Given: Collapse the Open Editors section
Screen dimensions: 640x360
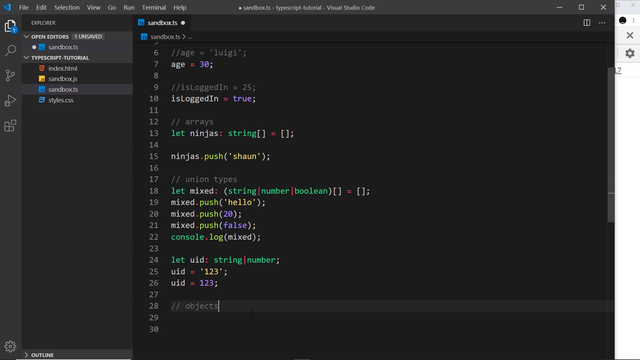Looking at the screenshot, I should point(27,37).
